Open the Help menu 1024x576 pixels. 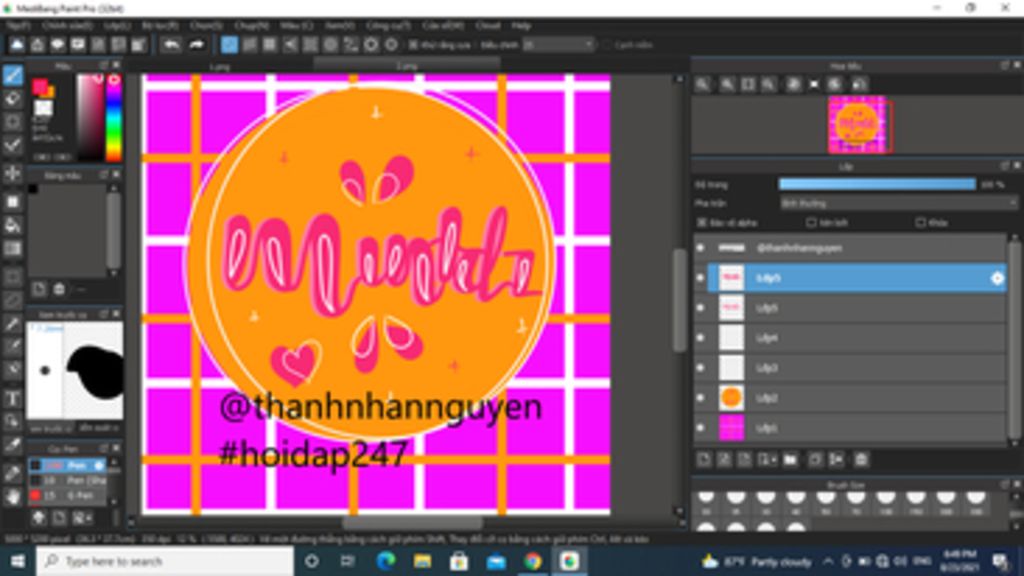pos(520,25)
